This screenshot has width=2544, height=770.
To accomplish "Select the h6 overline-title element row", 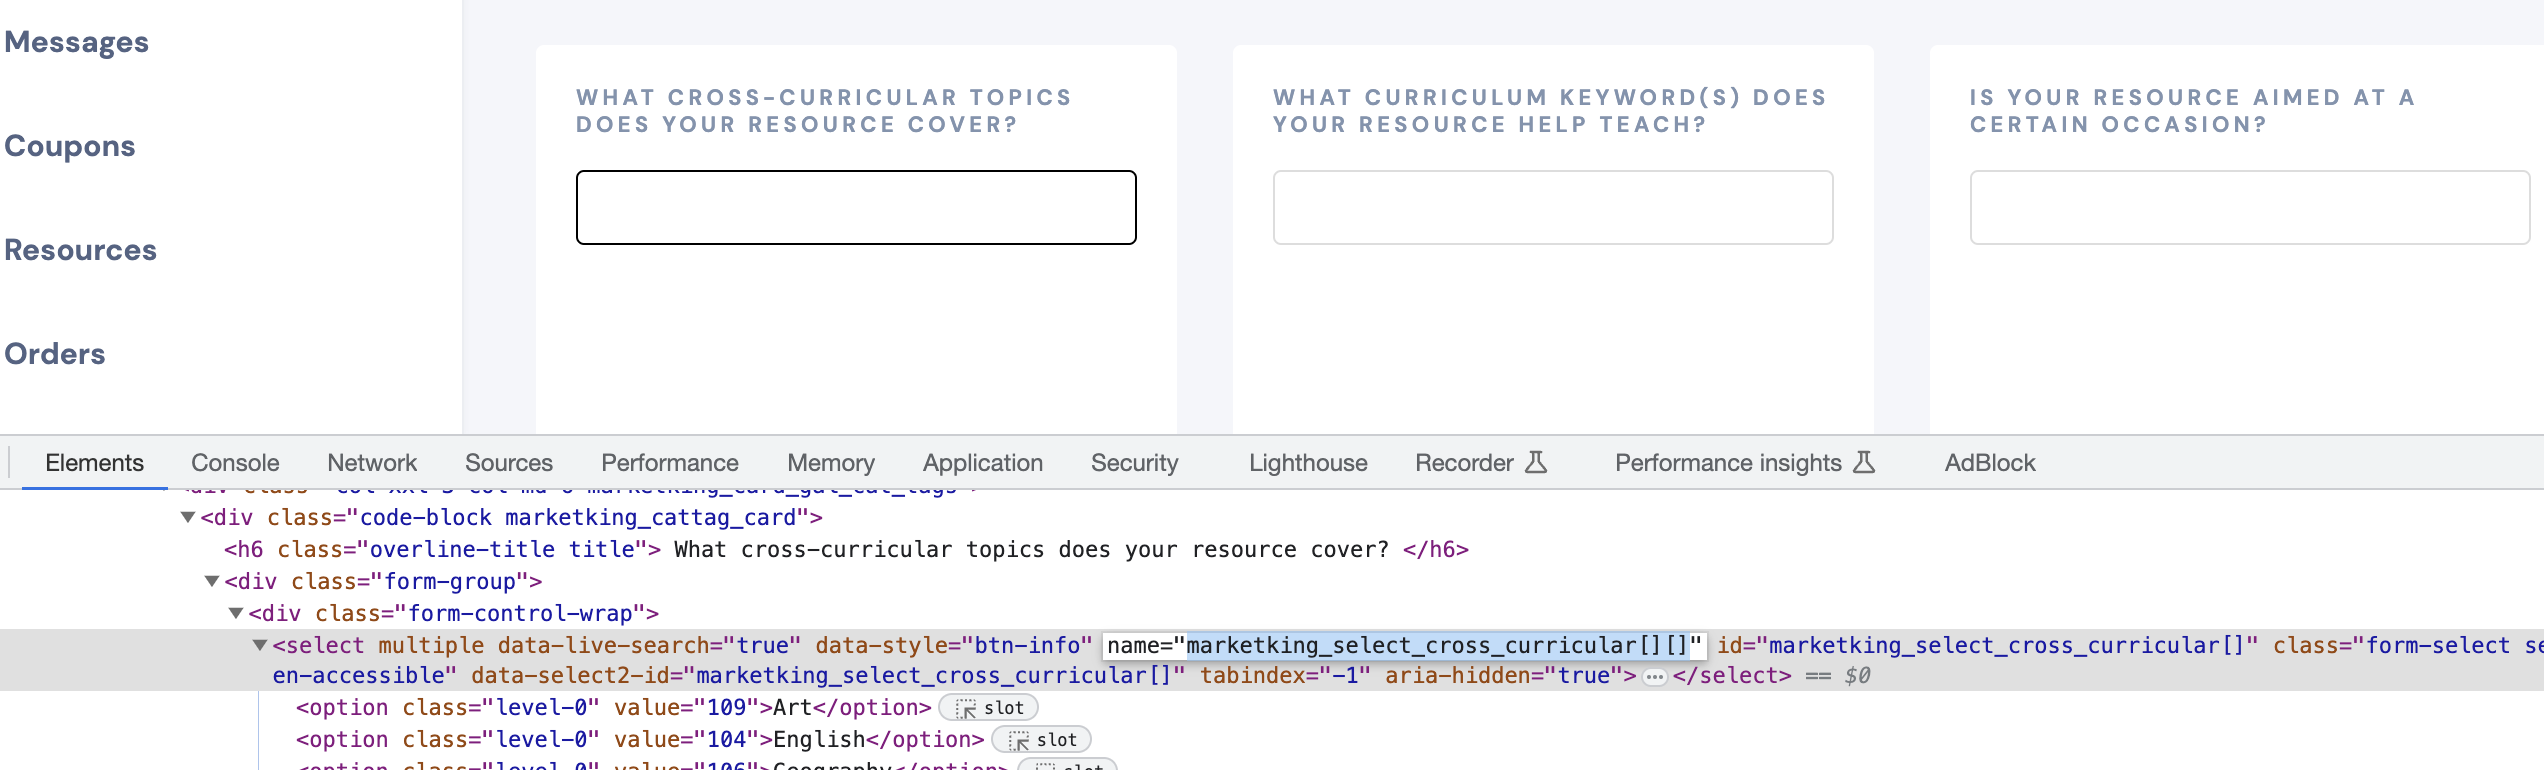I will 846,549.
